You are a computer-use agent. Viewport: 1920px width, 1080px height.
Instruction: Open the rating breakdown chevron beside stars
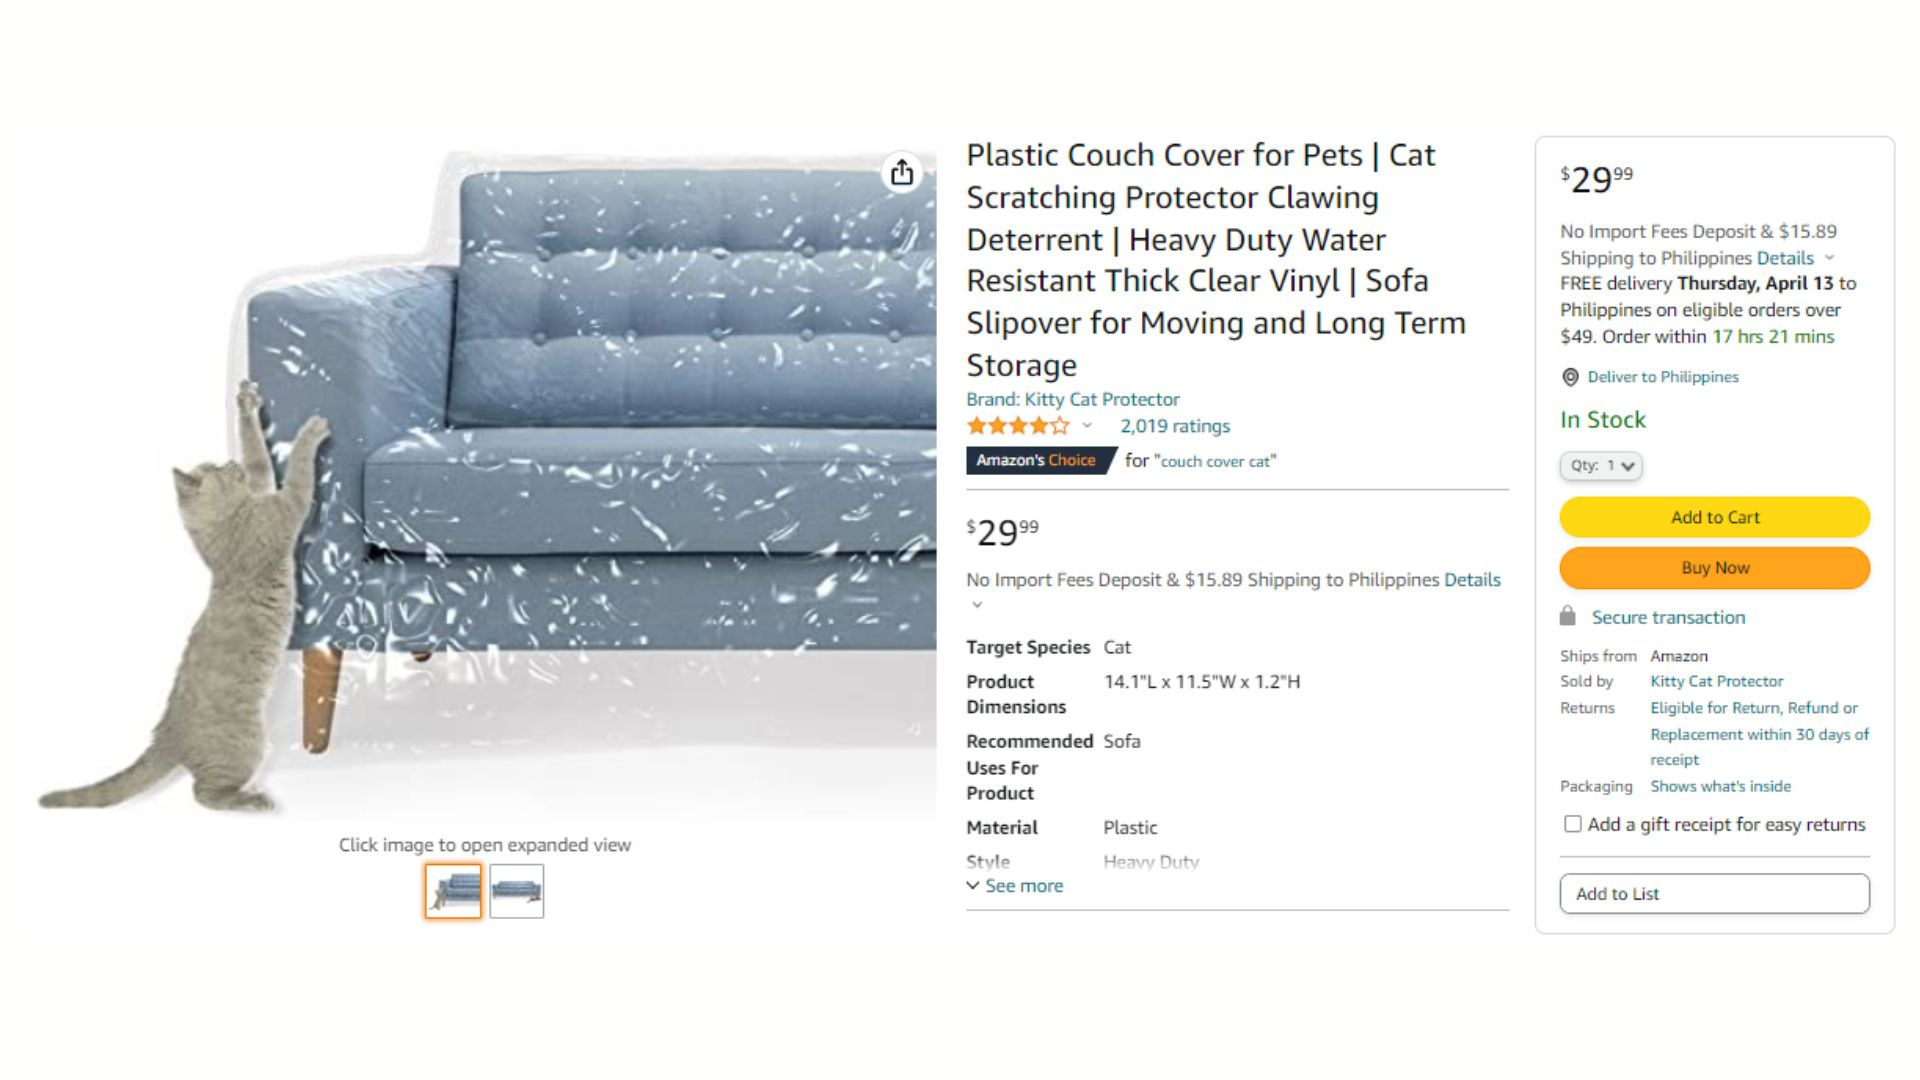coord(1087,426)
